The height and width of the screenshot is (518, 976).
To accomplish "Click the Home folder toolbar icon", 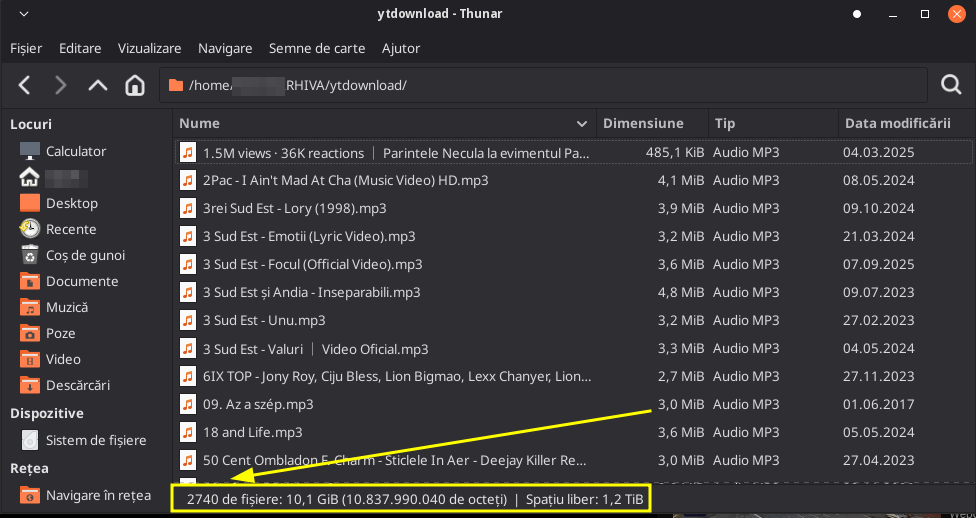I will (135, 85).
